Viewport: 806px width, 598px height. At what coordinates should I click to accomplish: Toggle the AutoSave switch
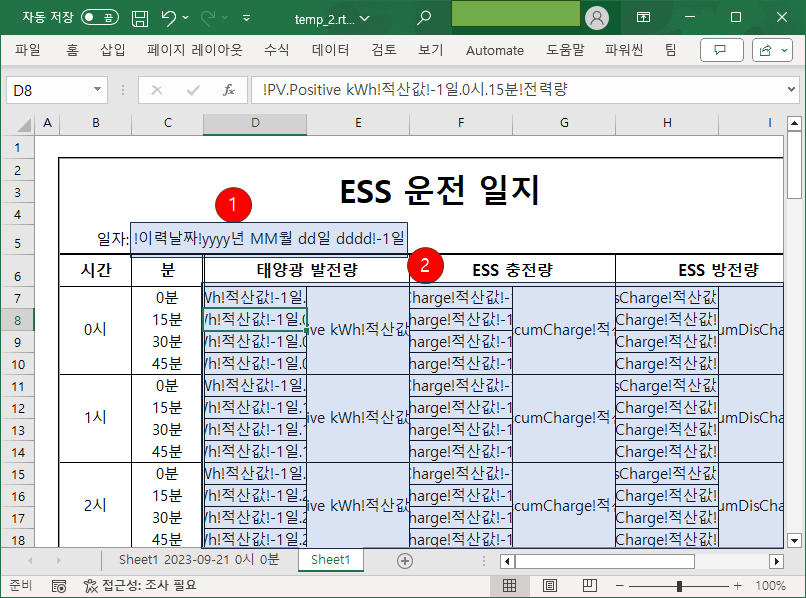pyautogui.click(x=100, y=18)
